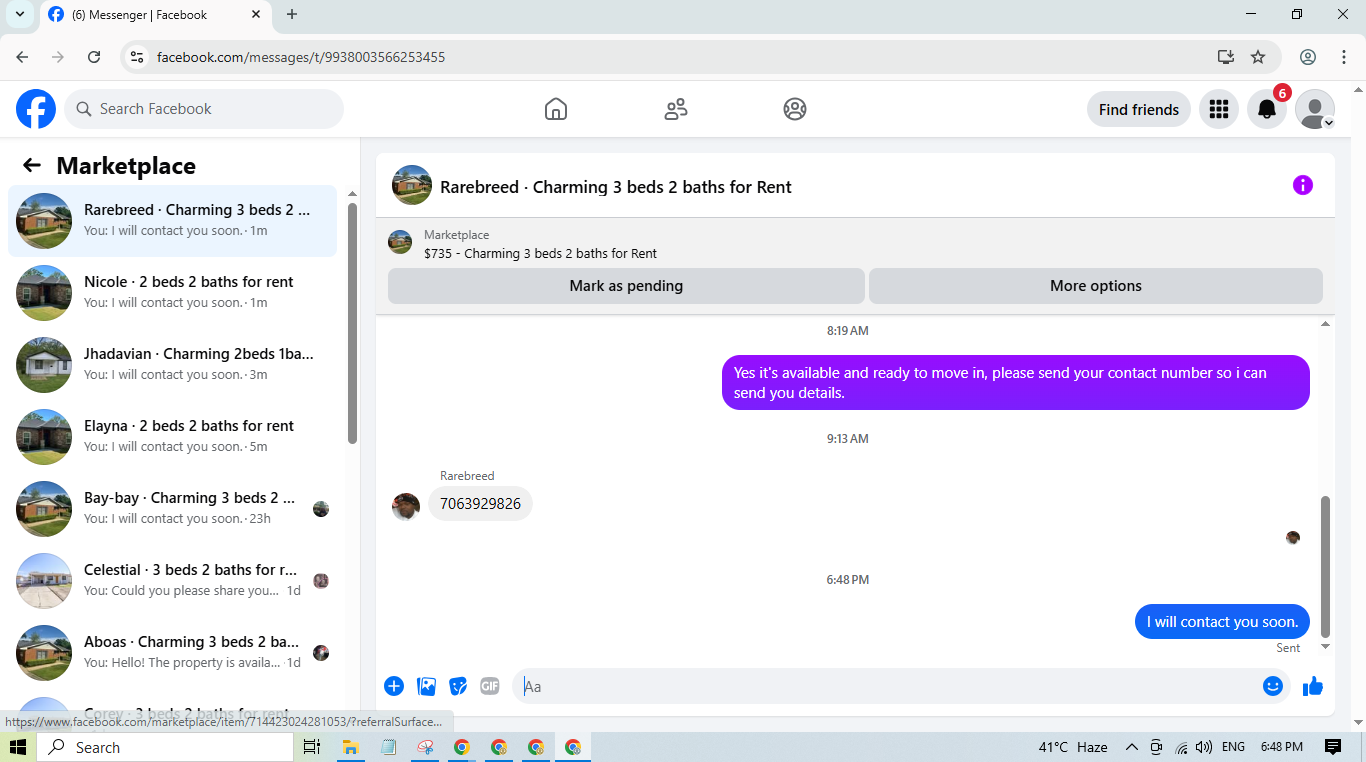Click the message 7063929826

pos(480,504)
